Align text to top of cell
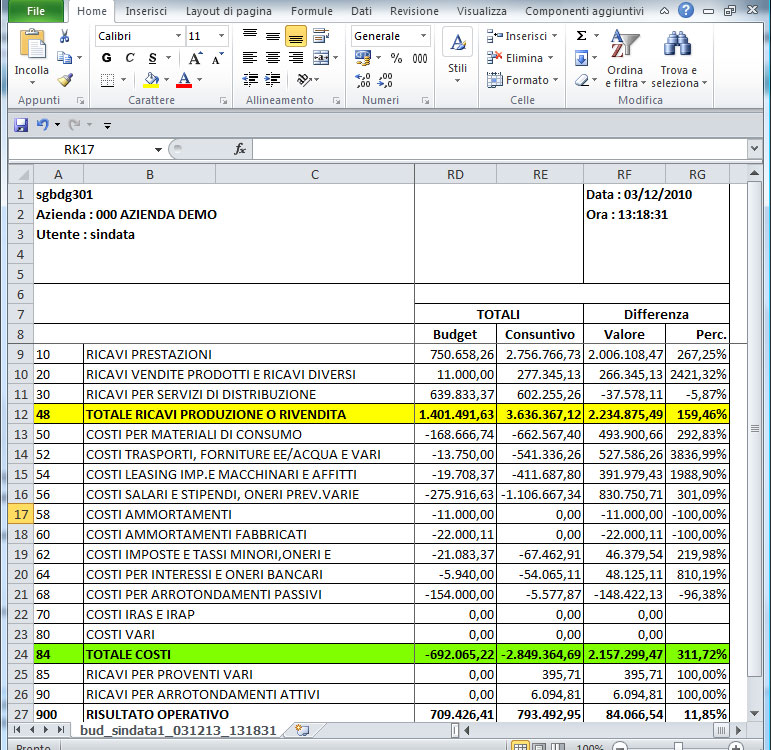The image size is (771, 750). (250, 36)
